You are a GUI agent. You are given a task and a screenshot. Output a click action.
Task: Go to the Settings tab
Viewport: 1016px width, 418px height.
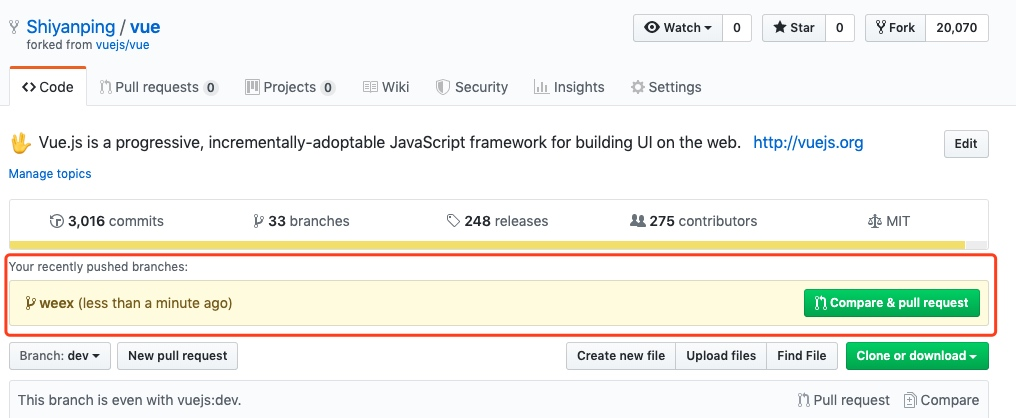[665, 87]
